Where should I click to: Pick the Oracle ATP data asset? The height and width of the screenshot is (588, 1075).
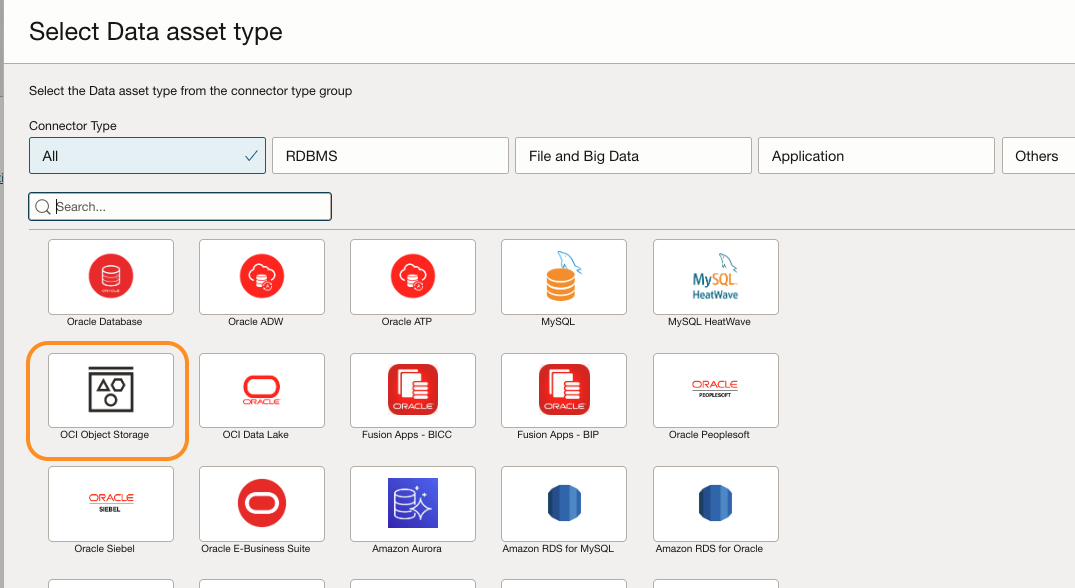pyautogui.click(x=413, y=277)
